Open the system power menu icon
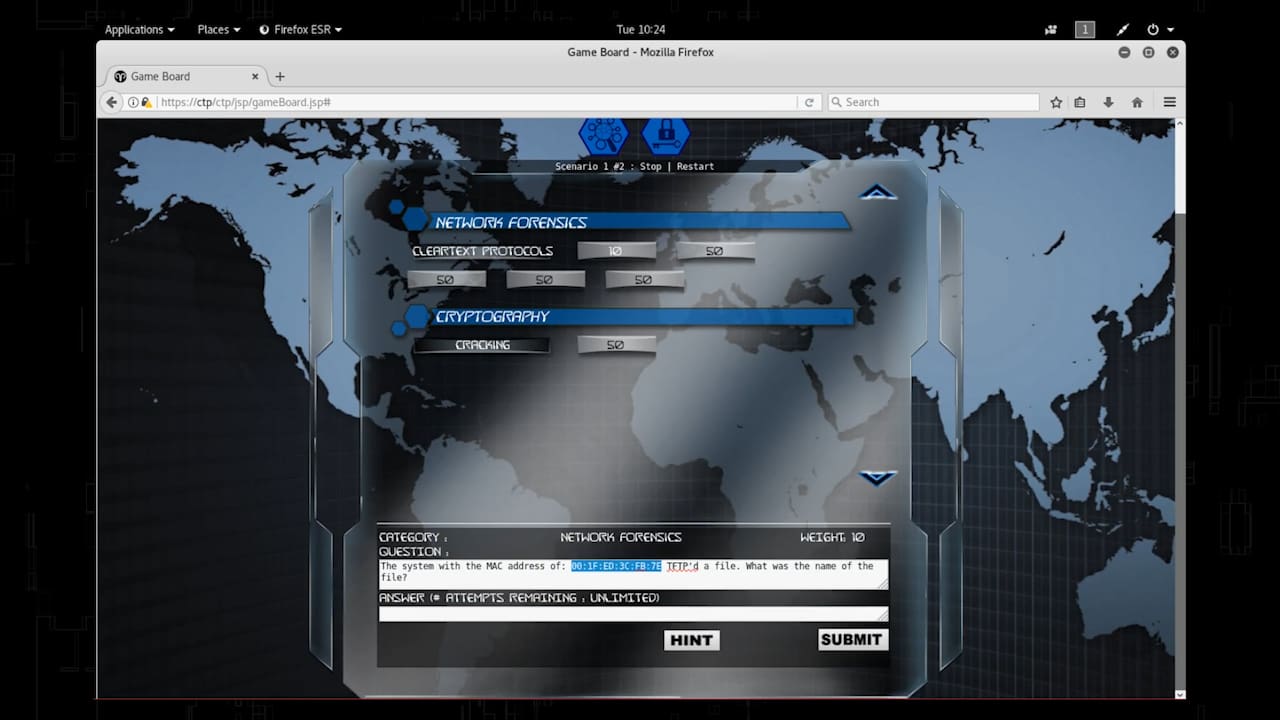1280x720 pixels. [x=1155, y=29]
